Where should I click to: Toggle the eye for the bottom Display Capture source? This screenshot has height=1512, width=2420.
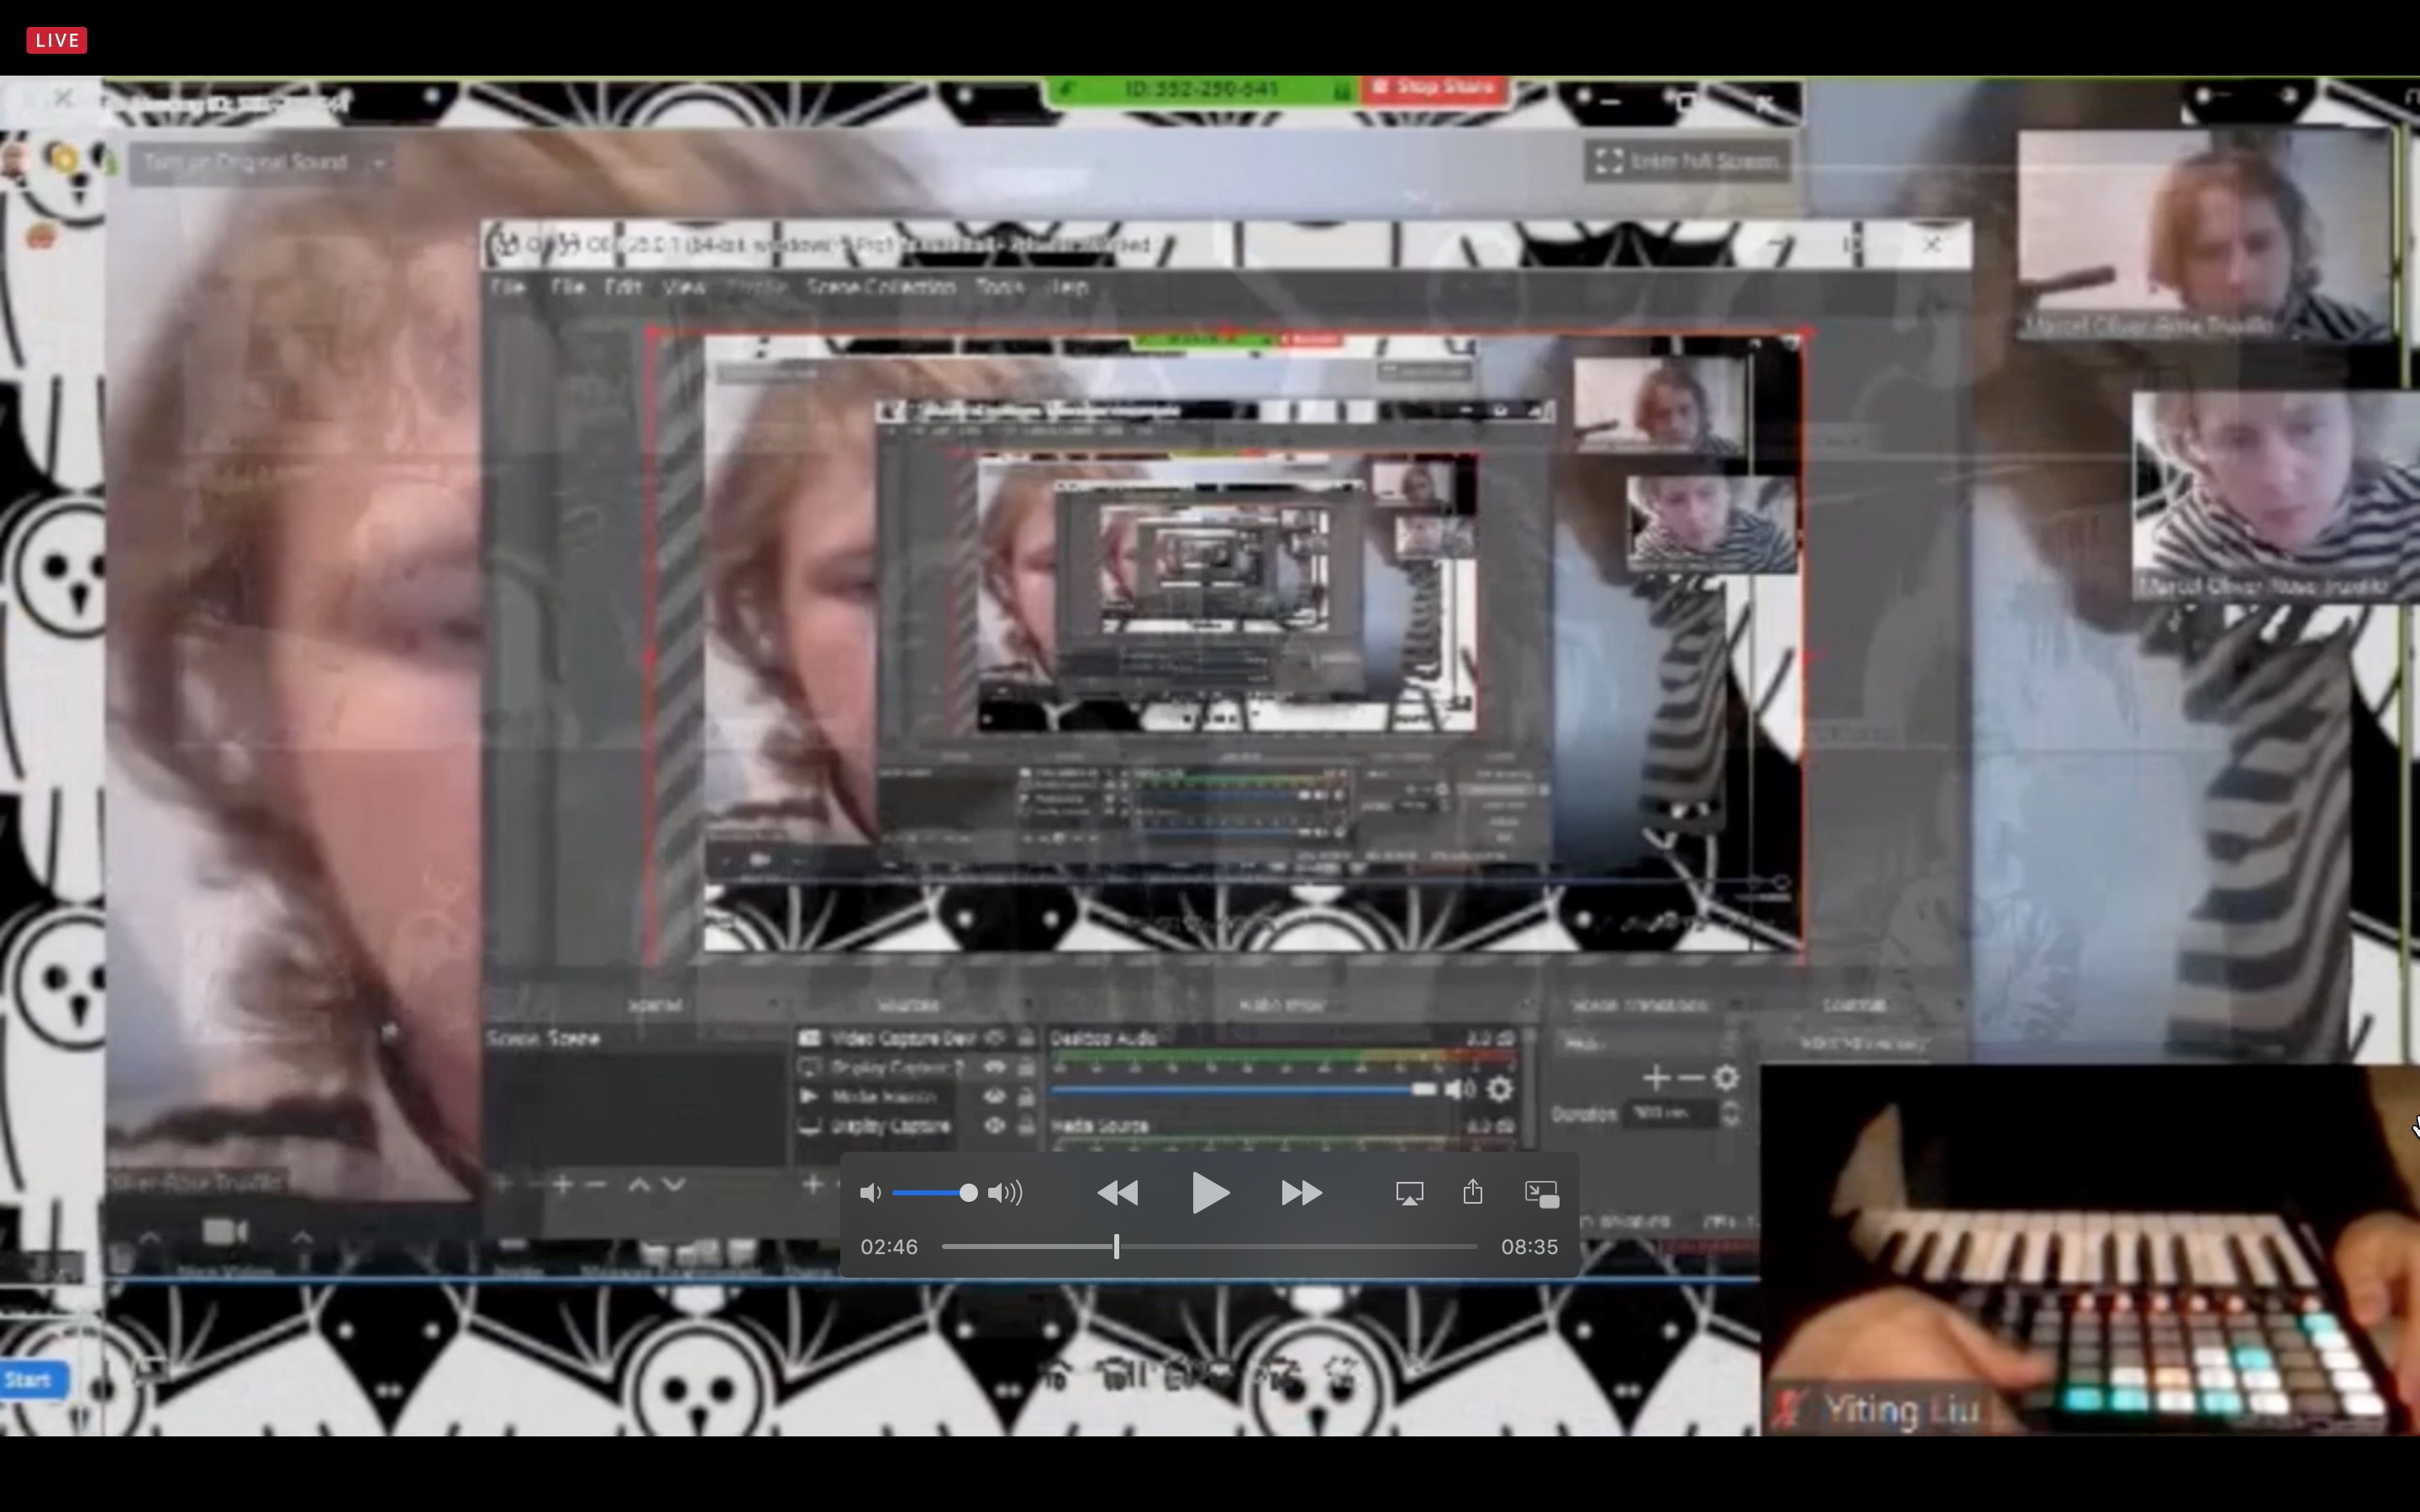[994, 1126]
